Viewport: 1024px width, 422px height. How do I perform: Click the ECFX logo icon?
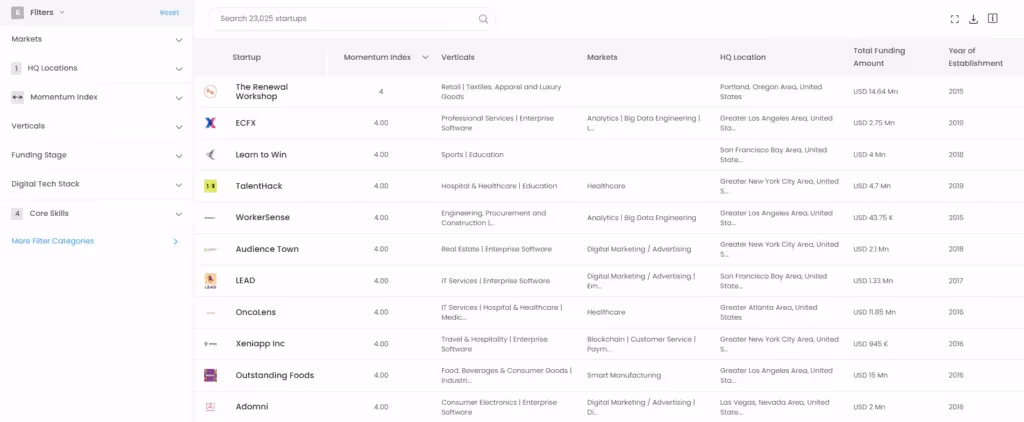[x=210, y=123]
